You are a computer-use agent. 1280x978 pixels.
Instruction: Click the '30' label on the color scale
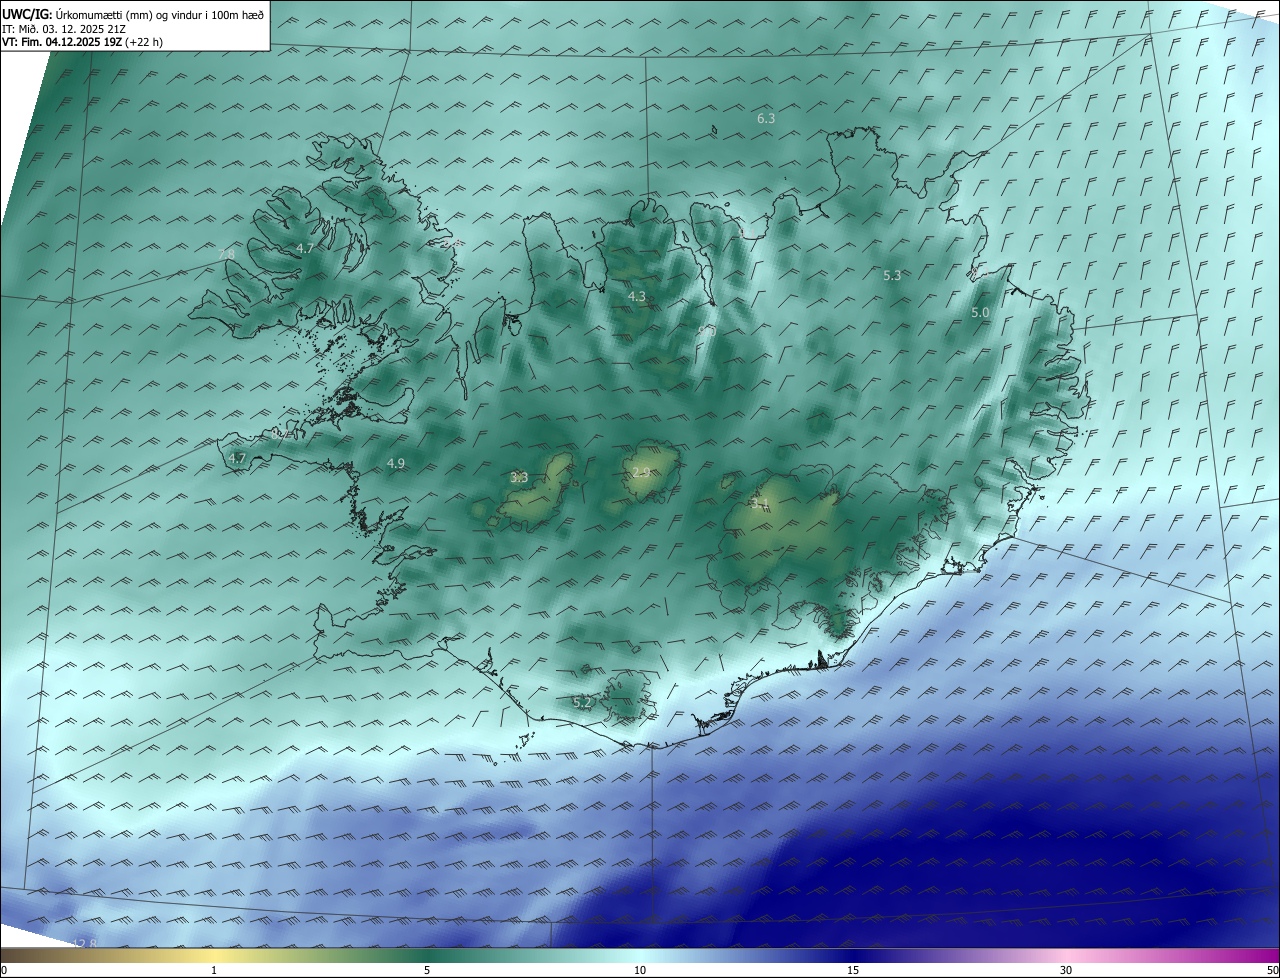[x=1066, y=970]
